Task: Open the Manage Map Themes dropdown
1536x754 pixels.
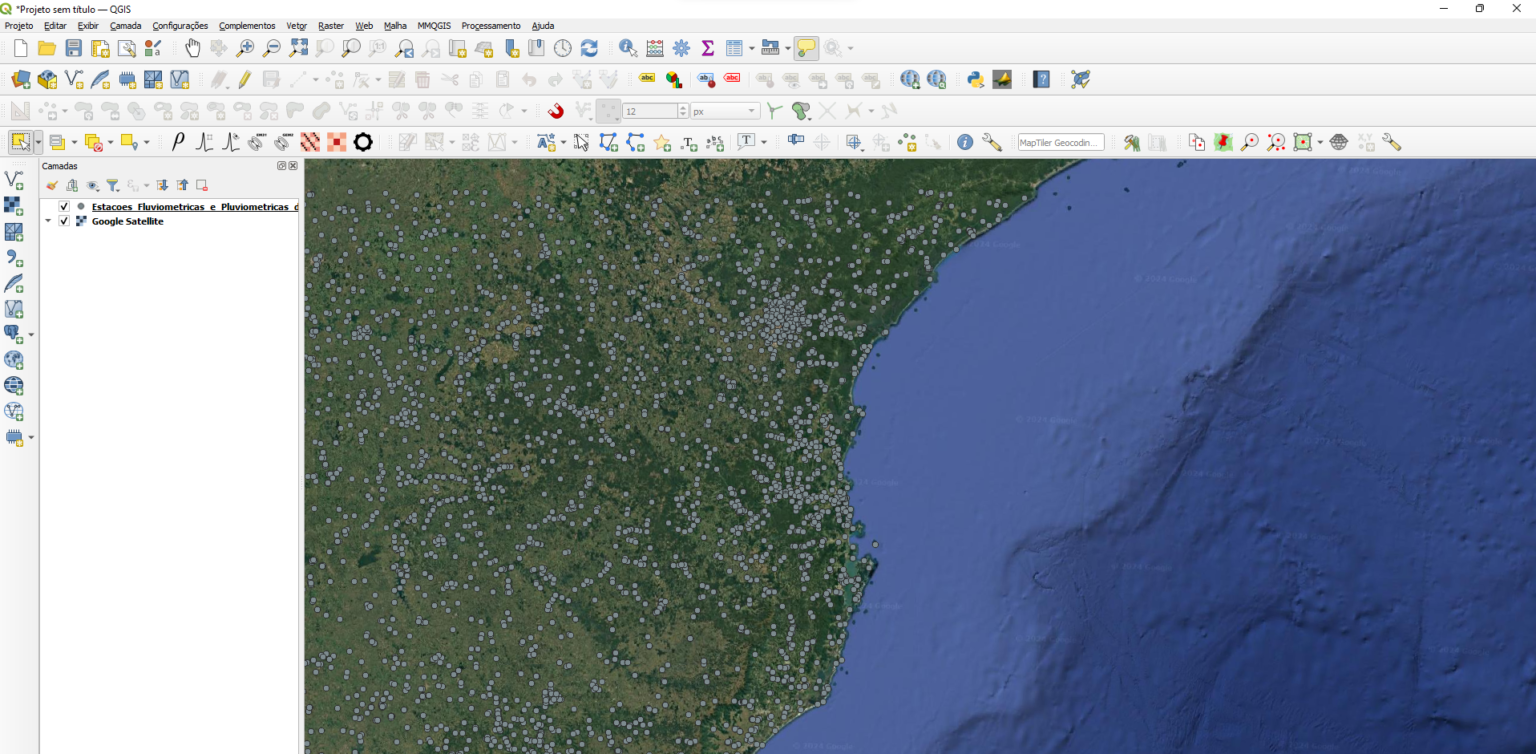Action: click(92, 185)
